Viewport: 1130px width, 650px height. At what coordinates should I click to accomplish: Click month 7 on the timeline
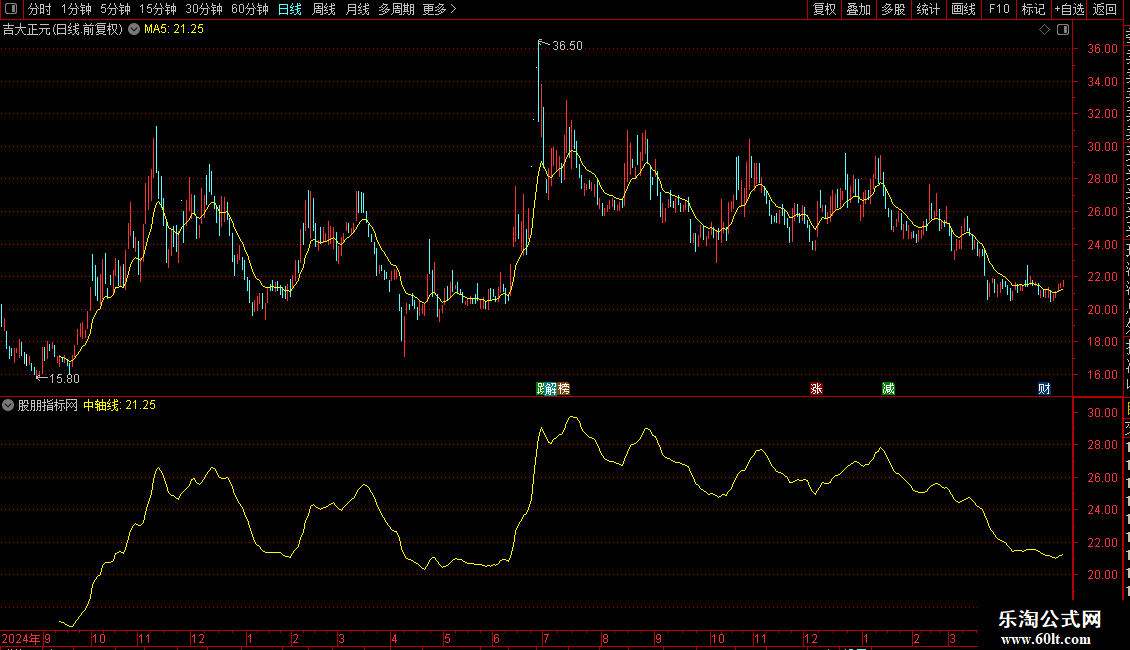(x=546, y=638)
